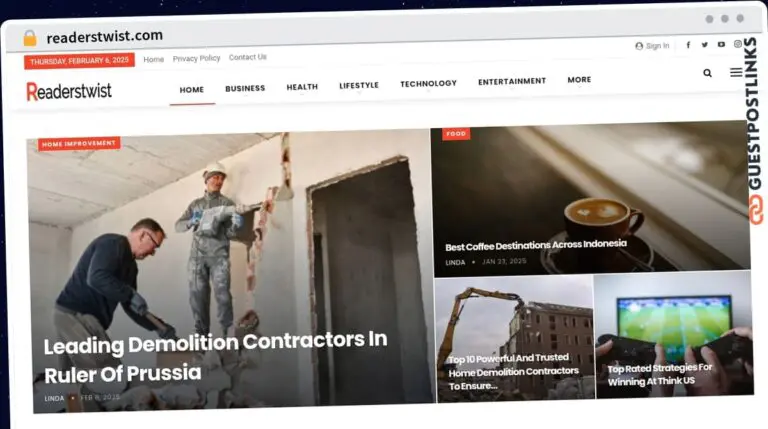The width and height of the screenshot is (768, 429).
Task: Expand the More navigation menu
Action: (x=579, y=79)
